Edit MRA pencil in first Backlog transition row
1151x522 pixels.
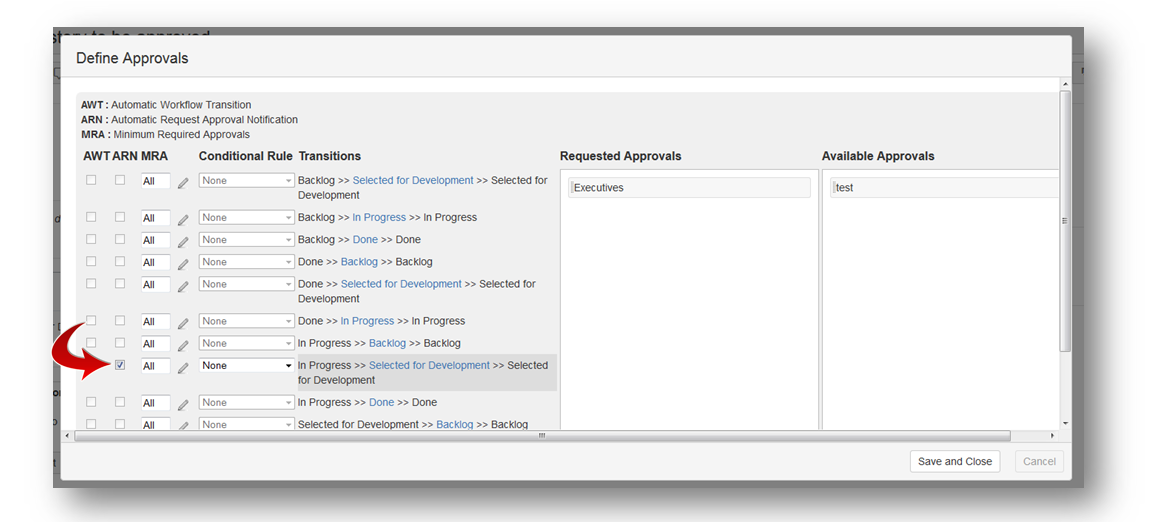(x=183, y=182)
